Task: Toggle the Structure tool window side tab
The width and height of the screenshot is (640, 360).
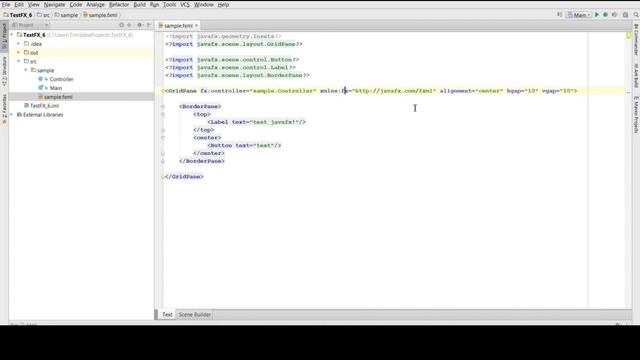Action: (x=4, y=71)
